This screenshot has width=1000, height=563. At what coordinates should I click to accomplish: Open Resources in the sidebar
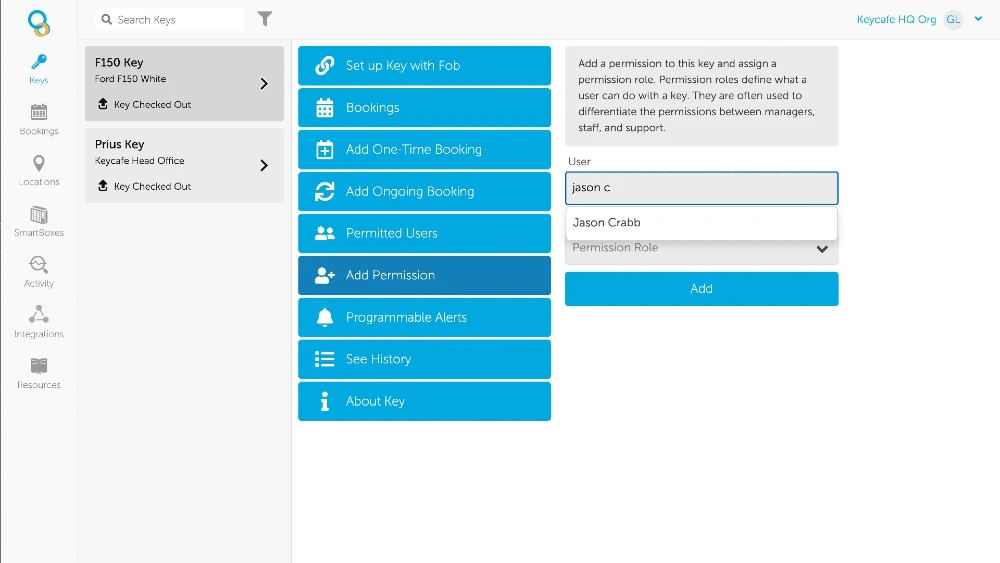click(x=39, y=374)
